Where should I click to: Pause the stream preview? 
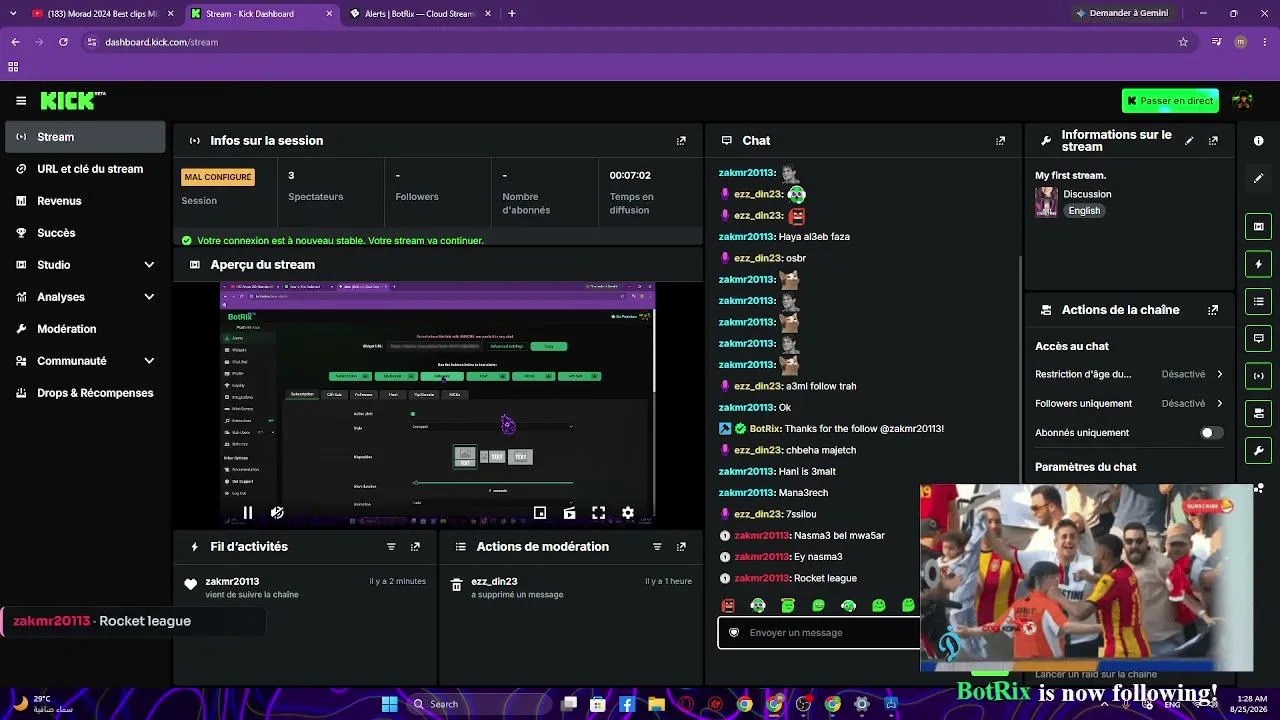[x=248, y=513]
